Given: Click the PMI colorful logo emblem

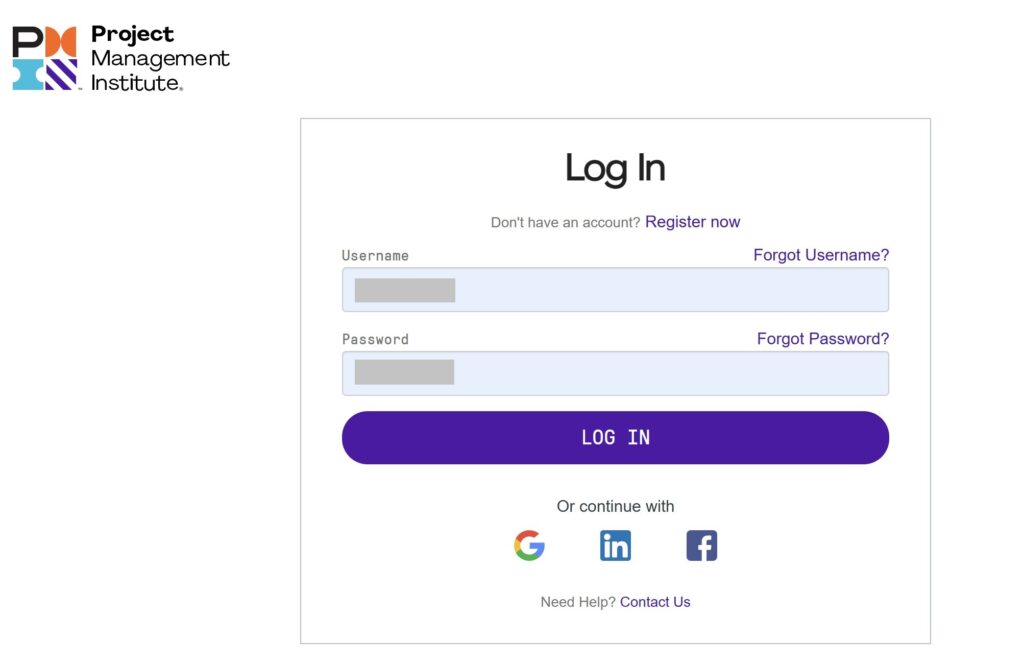Looking at the screenshot, I should point(45,58).
